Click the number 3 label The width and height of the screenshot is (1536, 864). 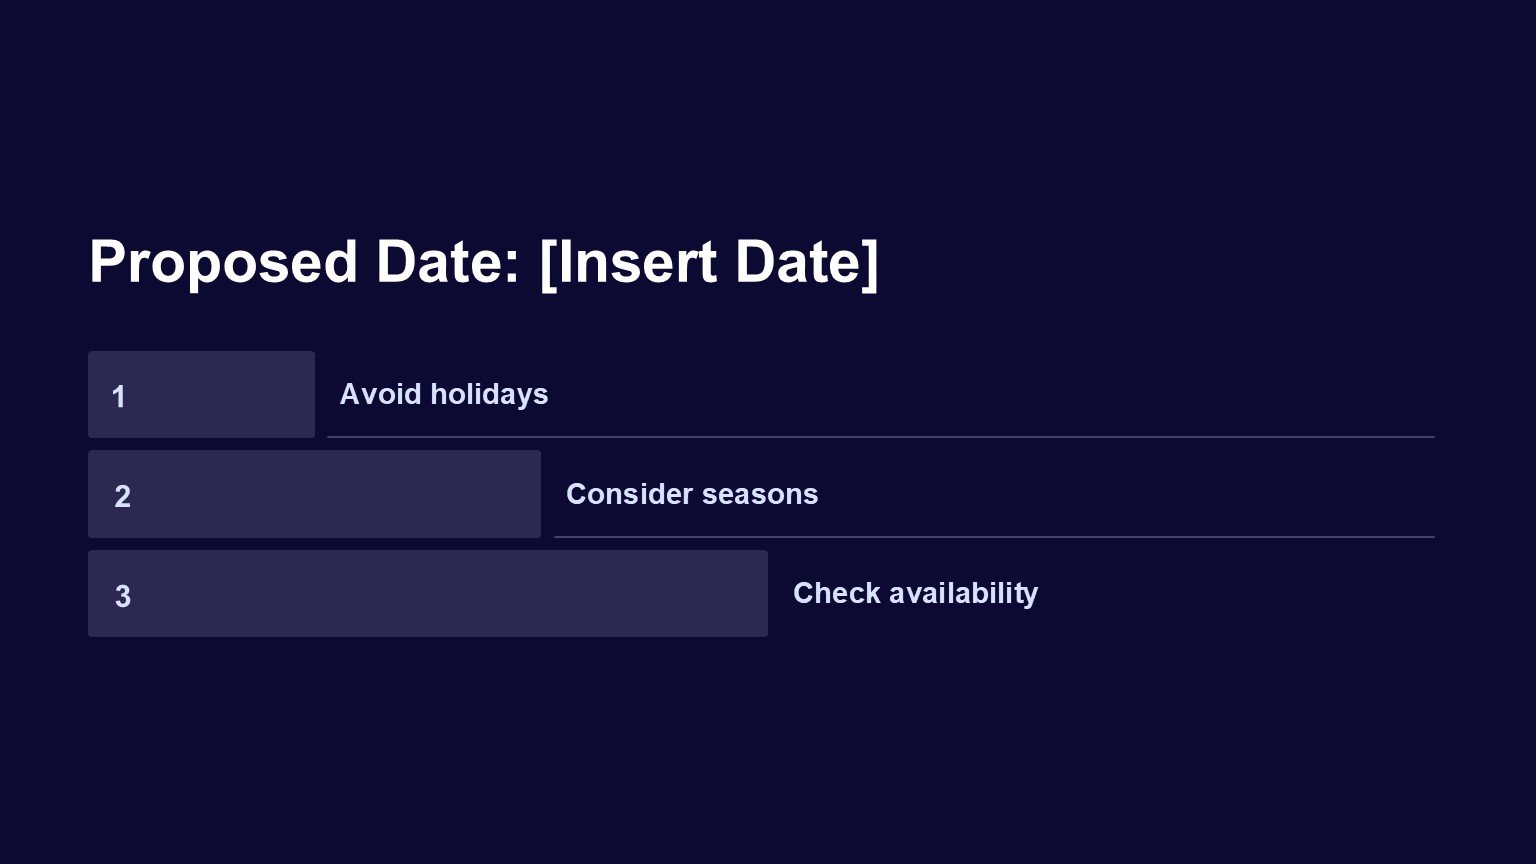coord(122,596)
